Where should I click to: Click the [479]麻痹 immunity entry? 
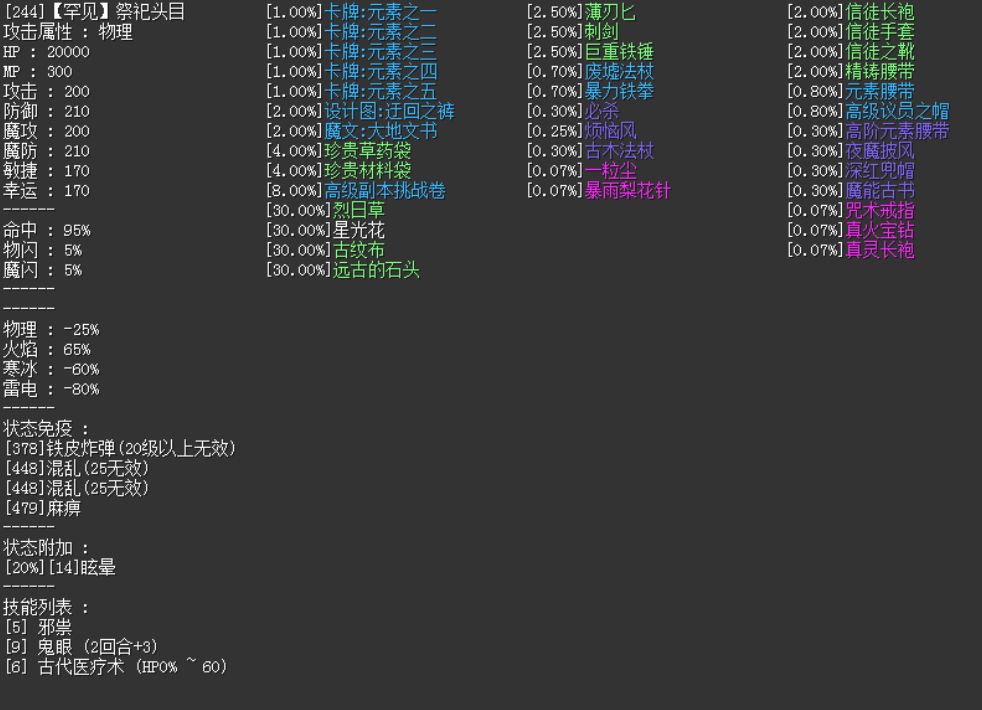pos(43,508)
